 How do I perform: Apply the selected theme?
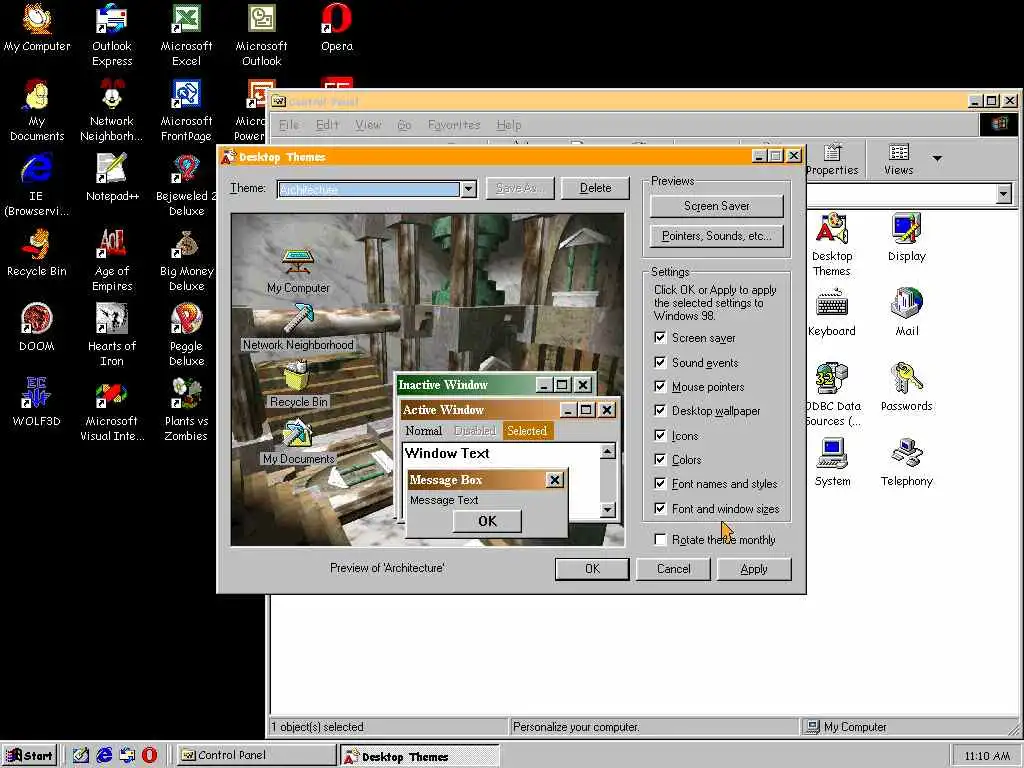[x=754, y=569]
